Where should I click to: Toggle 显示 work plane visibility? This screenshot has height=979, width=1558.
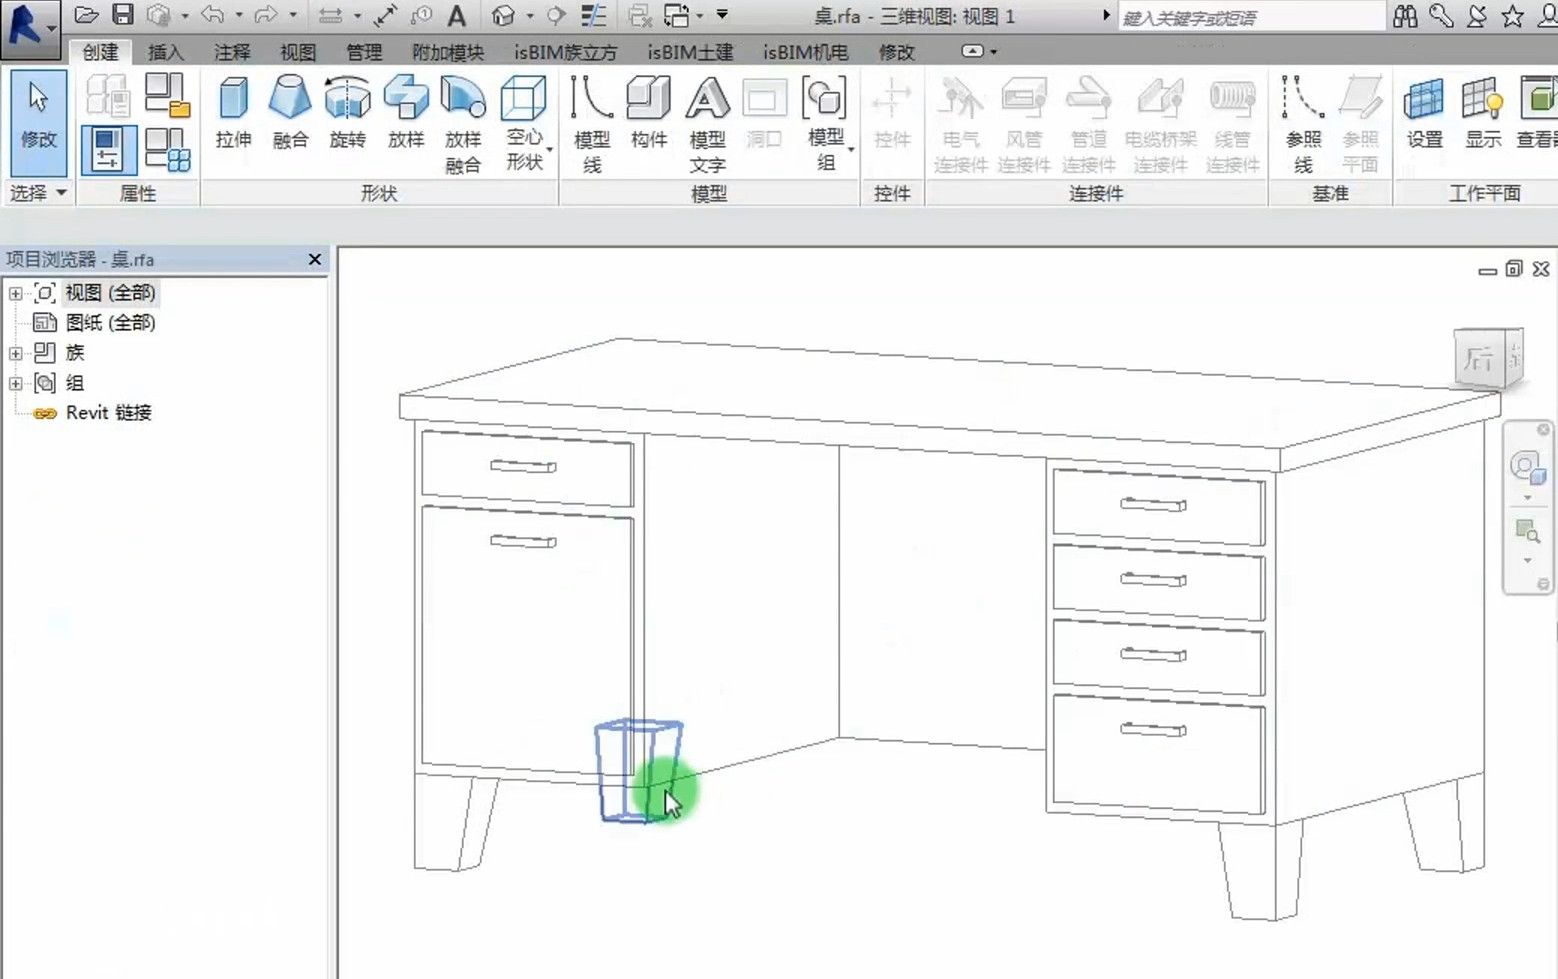pyautogui.click(x=1483, y=113)
